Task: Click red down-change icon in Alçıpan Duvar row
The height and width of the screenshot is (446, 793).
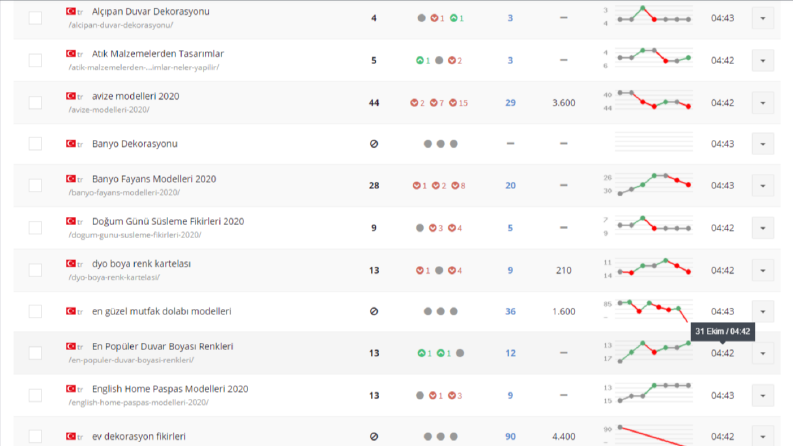Action: click(434, 18)
